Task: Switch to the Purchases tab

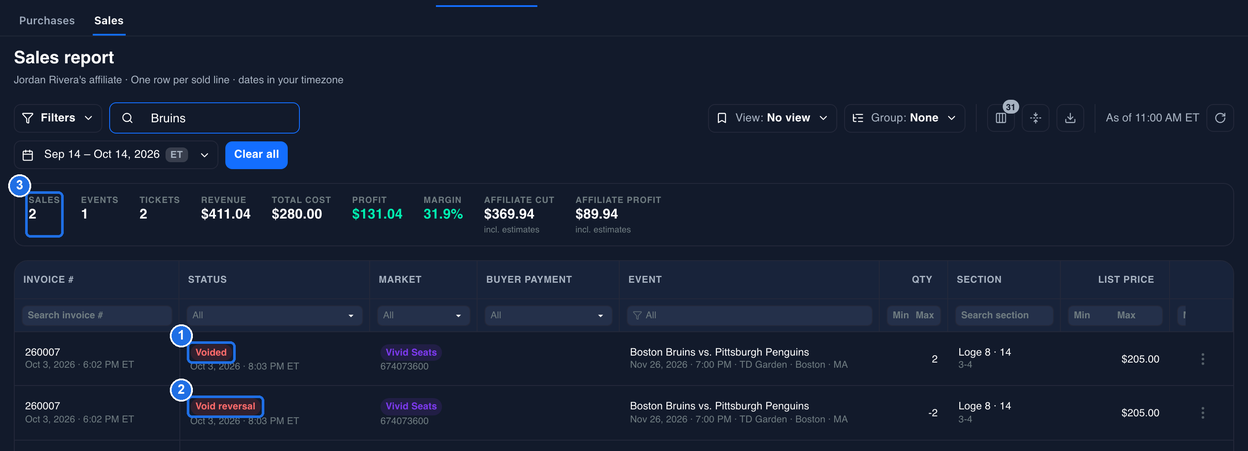Action: tap(47, 20)
